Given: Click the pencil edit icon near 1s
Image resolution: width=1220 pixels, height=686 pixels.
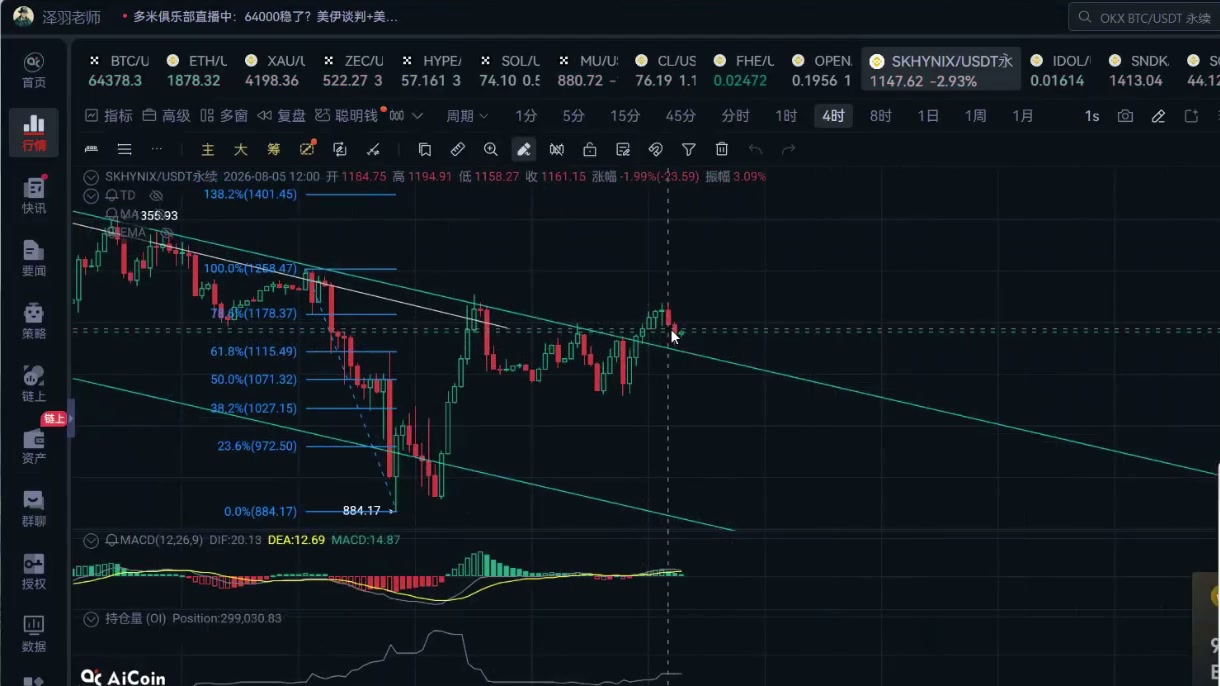Looking at the screenshot, I should click(1158, 116).
